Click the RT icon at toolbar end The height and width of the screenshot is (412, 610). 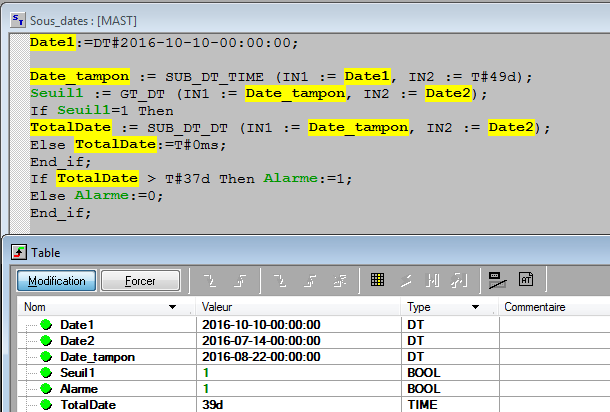pyautogui.click(x=526, y=281)
